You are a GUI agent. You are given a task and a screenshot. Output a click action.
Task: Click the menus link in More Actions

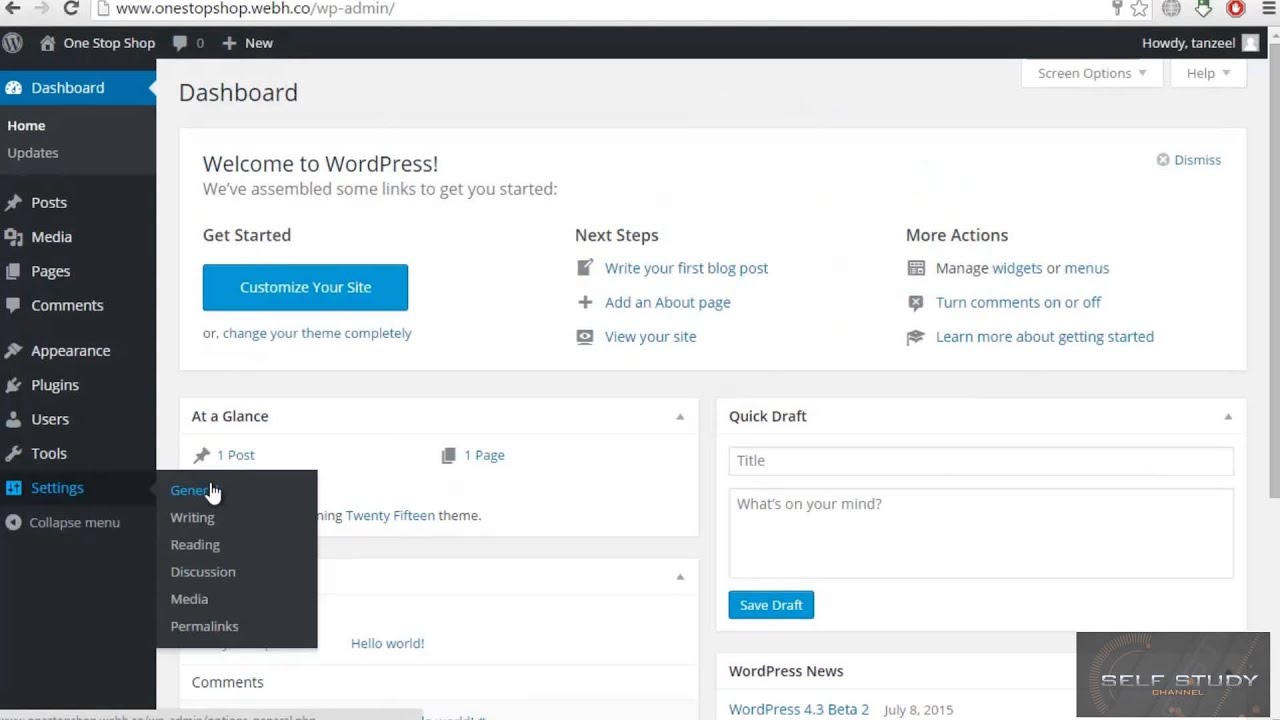pyautogui.click(x=1087, y=268)
